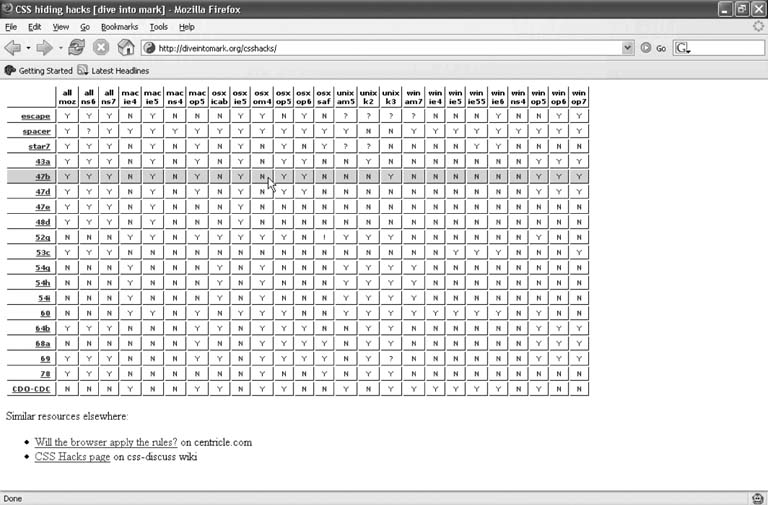Click the Go button icon beside the address bar

coord(646,48)
